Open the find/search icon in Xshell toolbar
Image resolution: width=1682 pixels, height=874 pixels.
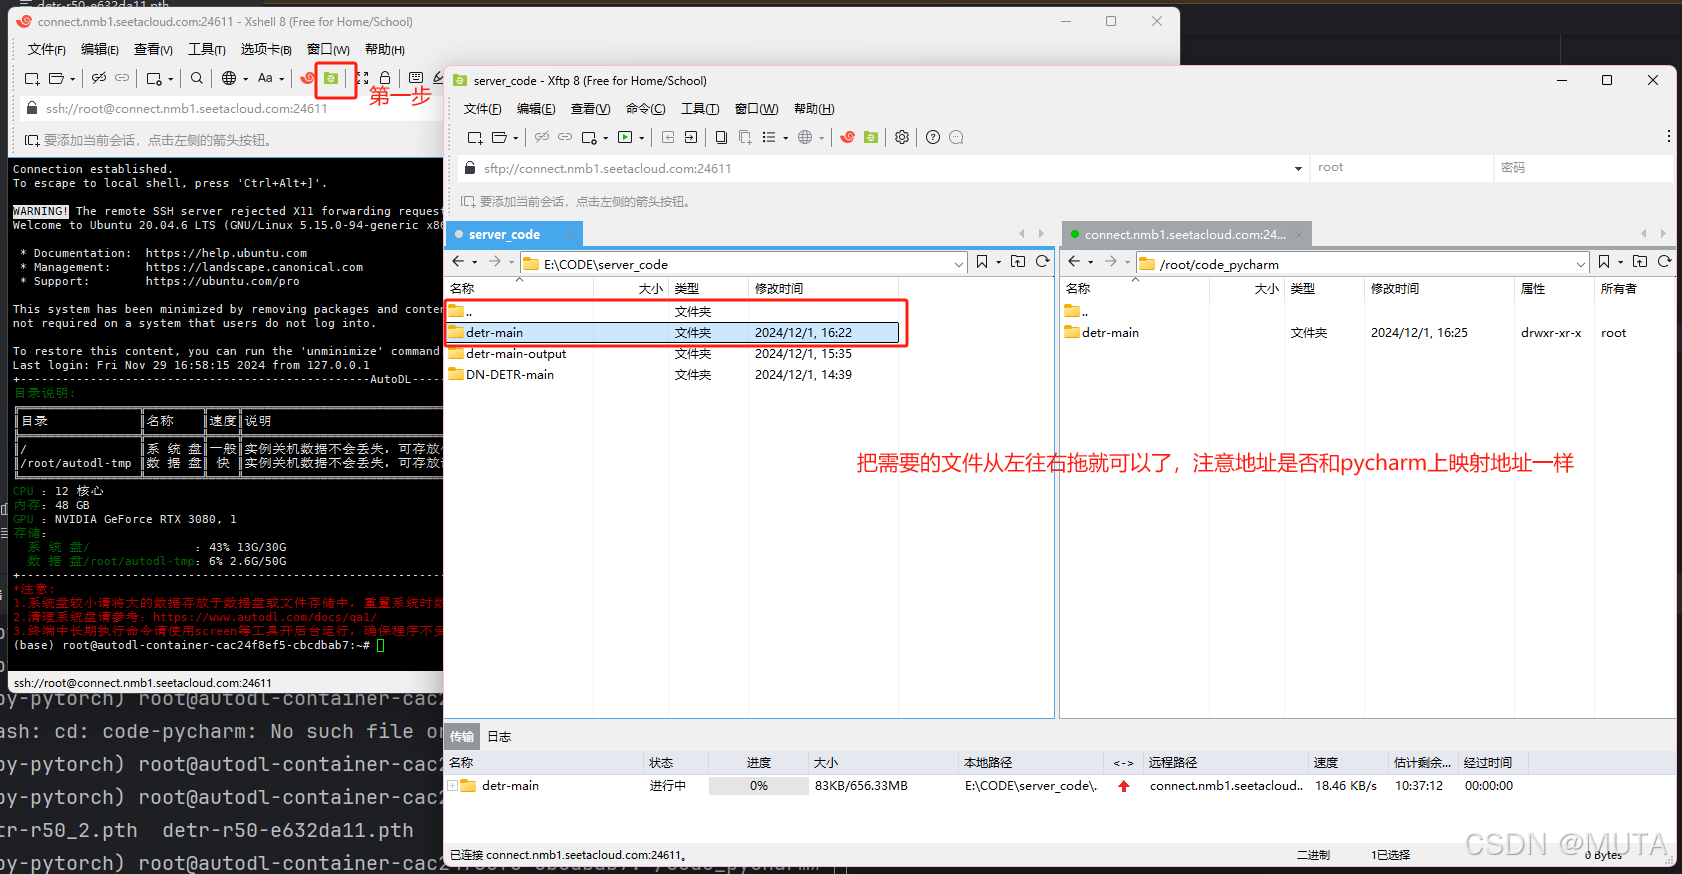[x=197, y=78]
